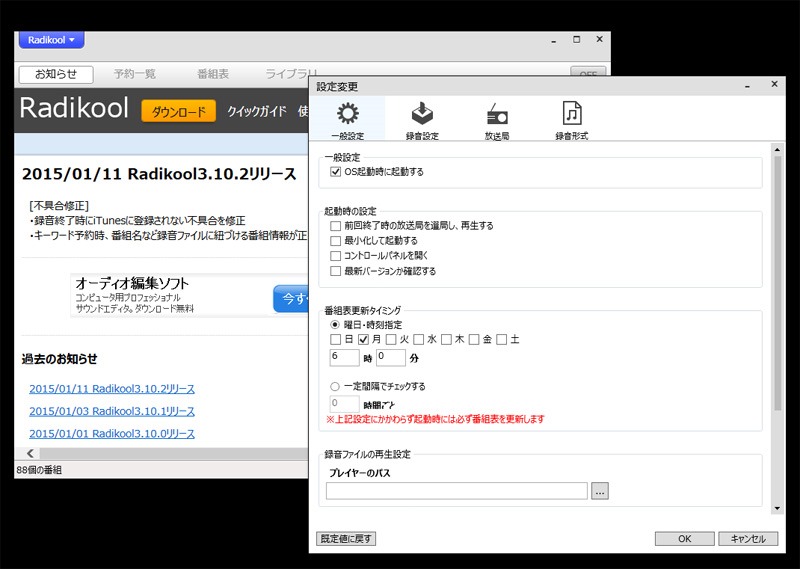800x569 pixels.
Task: Open the 放送局 radio icon tab
Action: (497, 119)
